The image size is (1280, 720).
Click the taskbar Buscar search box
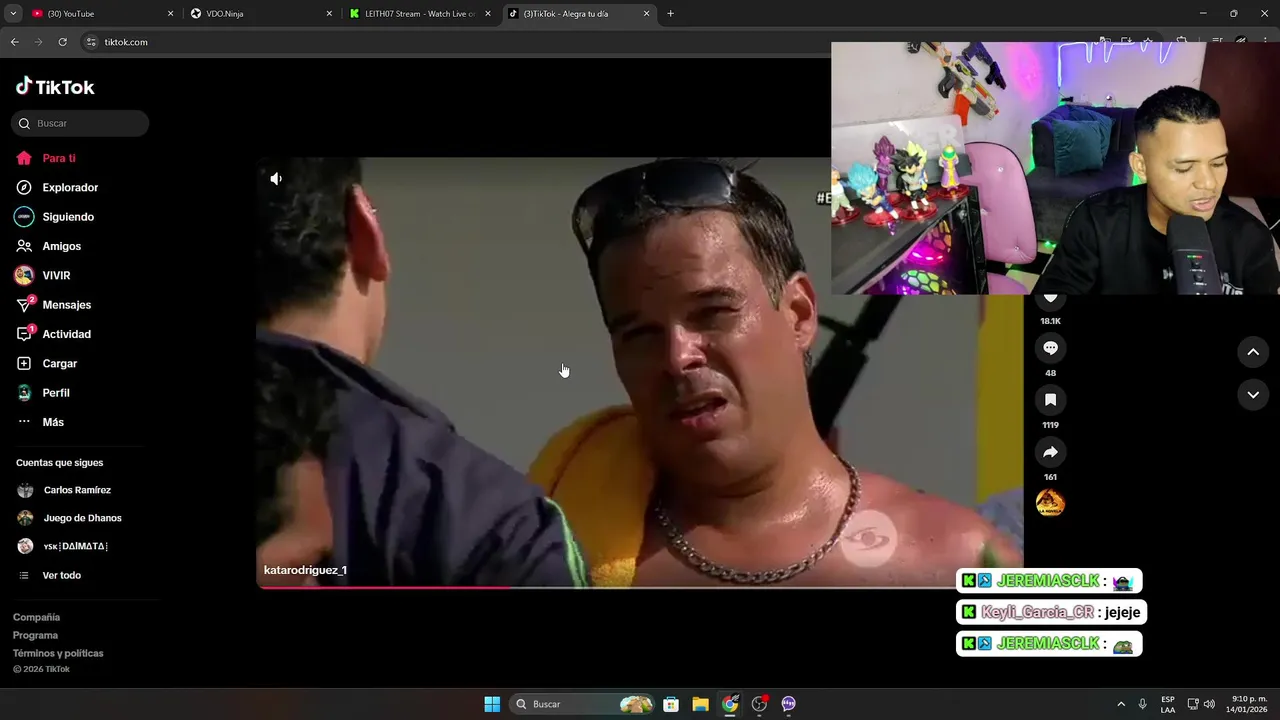point(582,704)
